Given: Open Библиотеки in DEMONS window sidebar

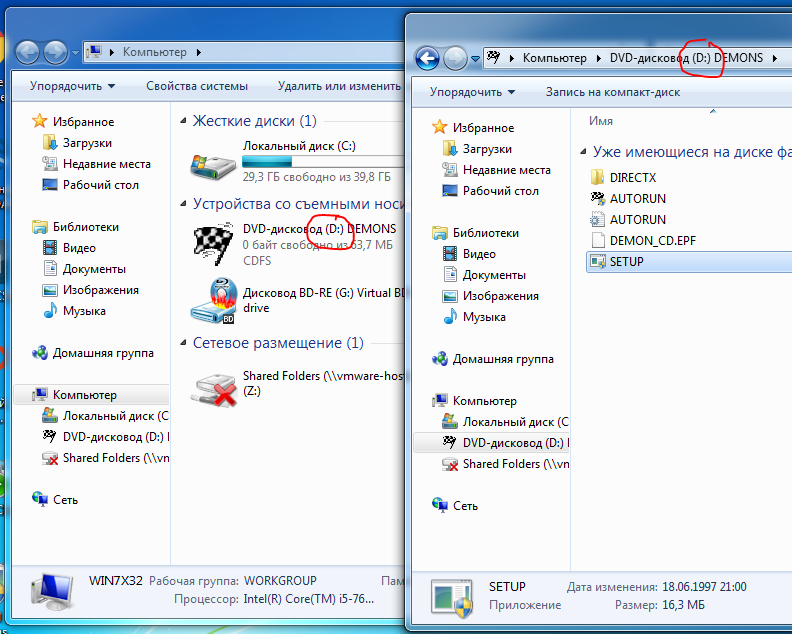Looking at the screenshot, I should 486,233.
